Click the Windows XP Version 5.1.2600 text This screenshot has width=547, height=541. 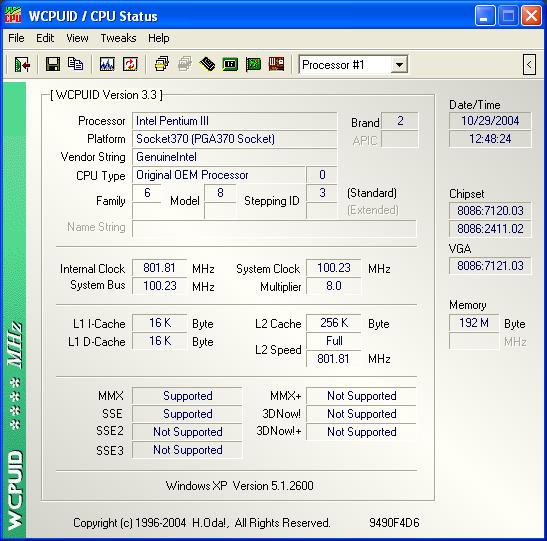[x=240, y=486]
